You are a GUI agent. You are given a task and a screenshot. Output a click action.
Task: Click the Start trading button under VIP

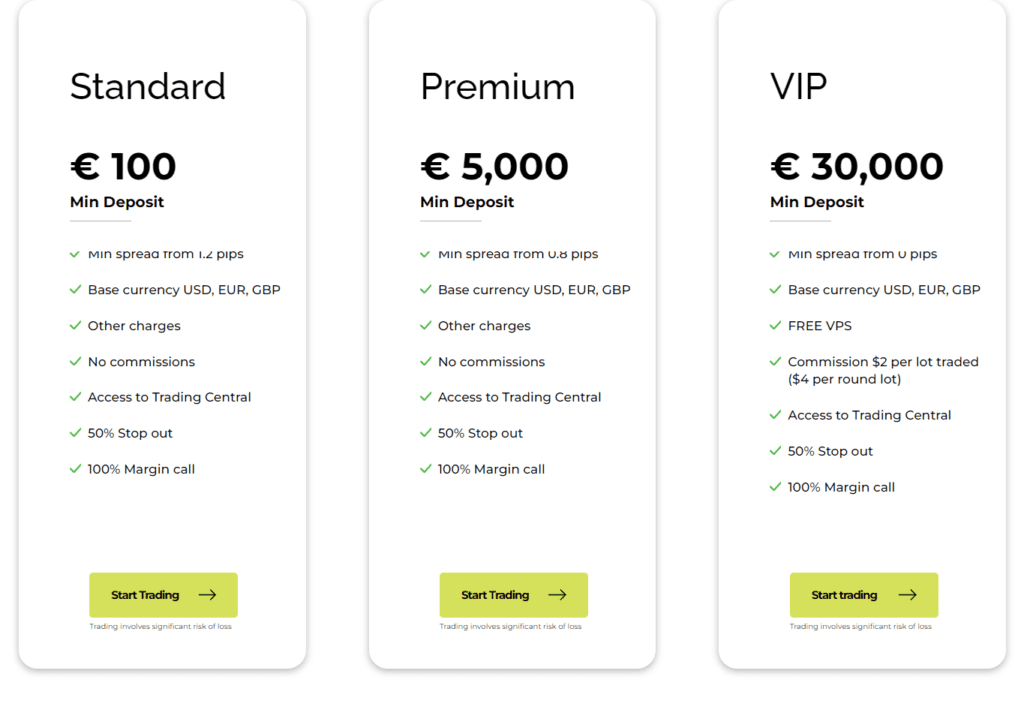point(863,595)
